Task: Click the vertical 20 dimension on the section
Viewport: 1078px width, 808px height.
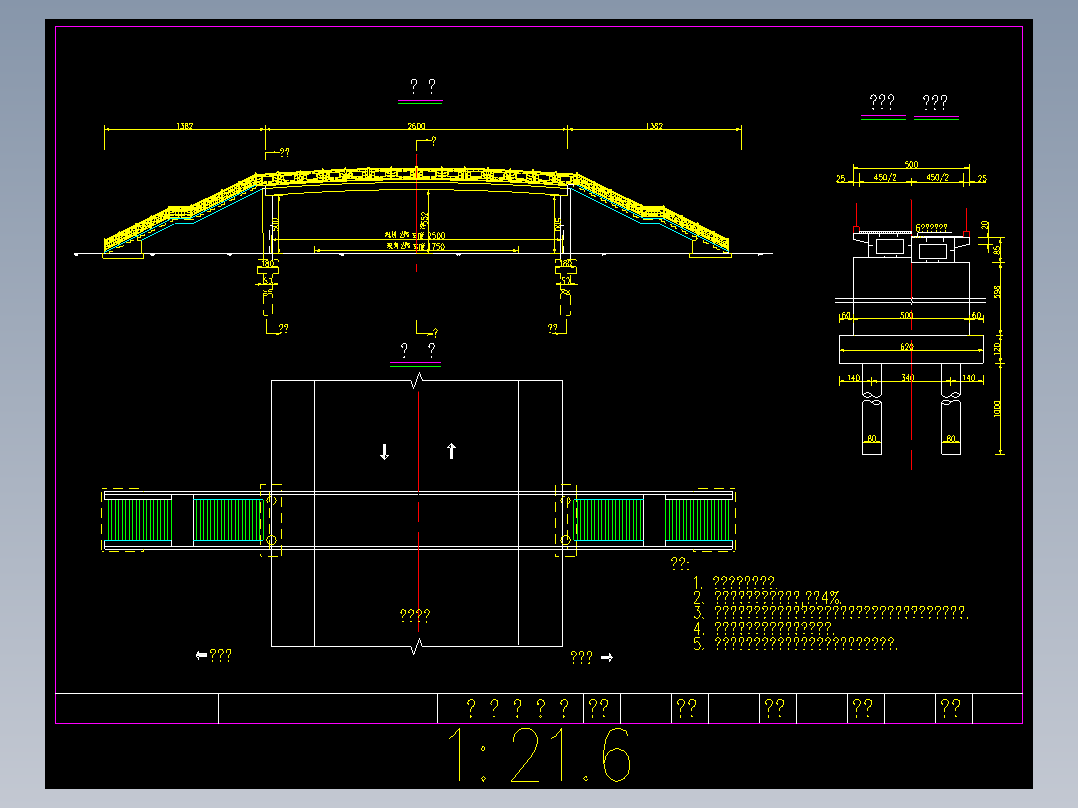Action: tap(986, 226)
